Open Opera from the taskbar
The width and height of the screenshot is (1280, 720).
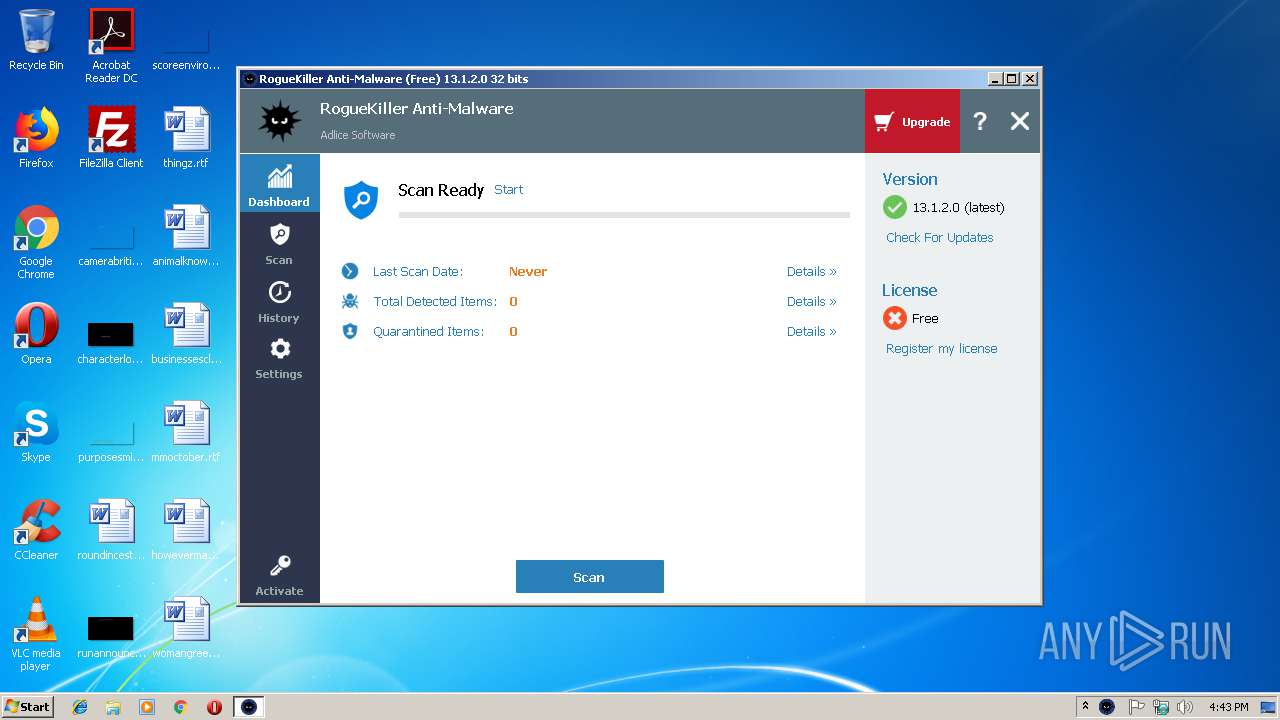214,707
